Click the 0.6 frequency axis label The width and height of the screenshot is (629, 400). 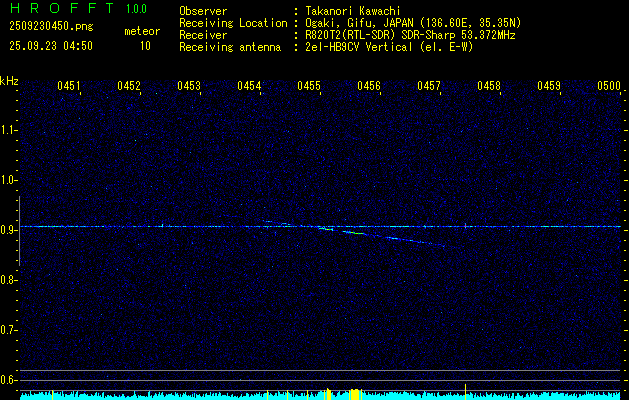tap(9, 379)
